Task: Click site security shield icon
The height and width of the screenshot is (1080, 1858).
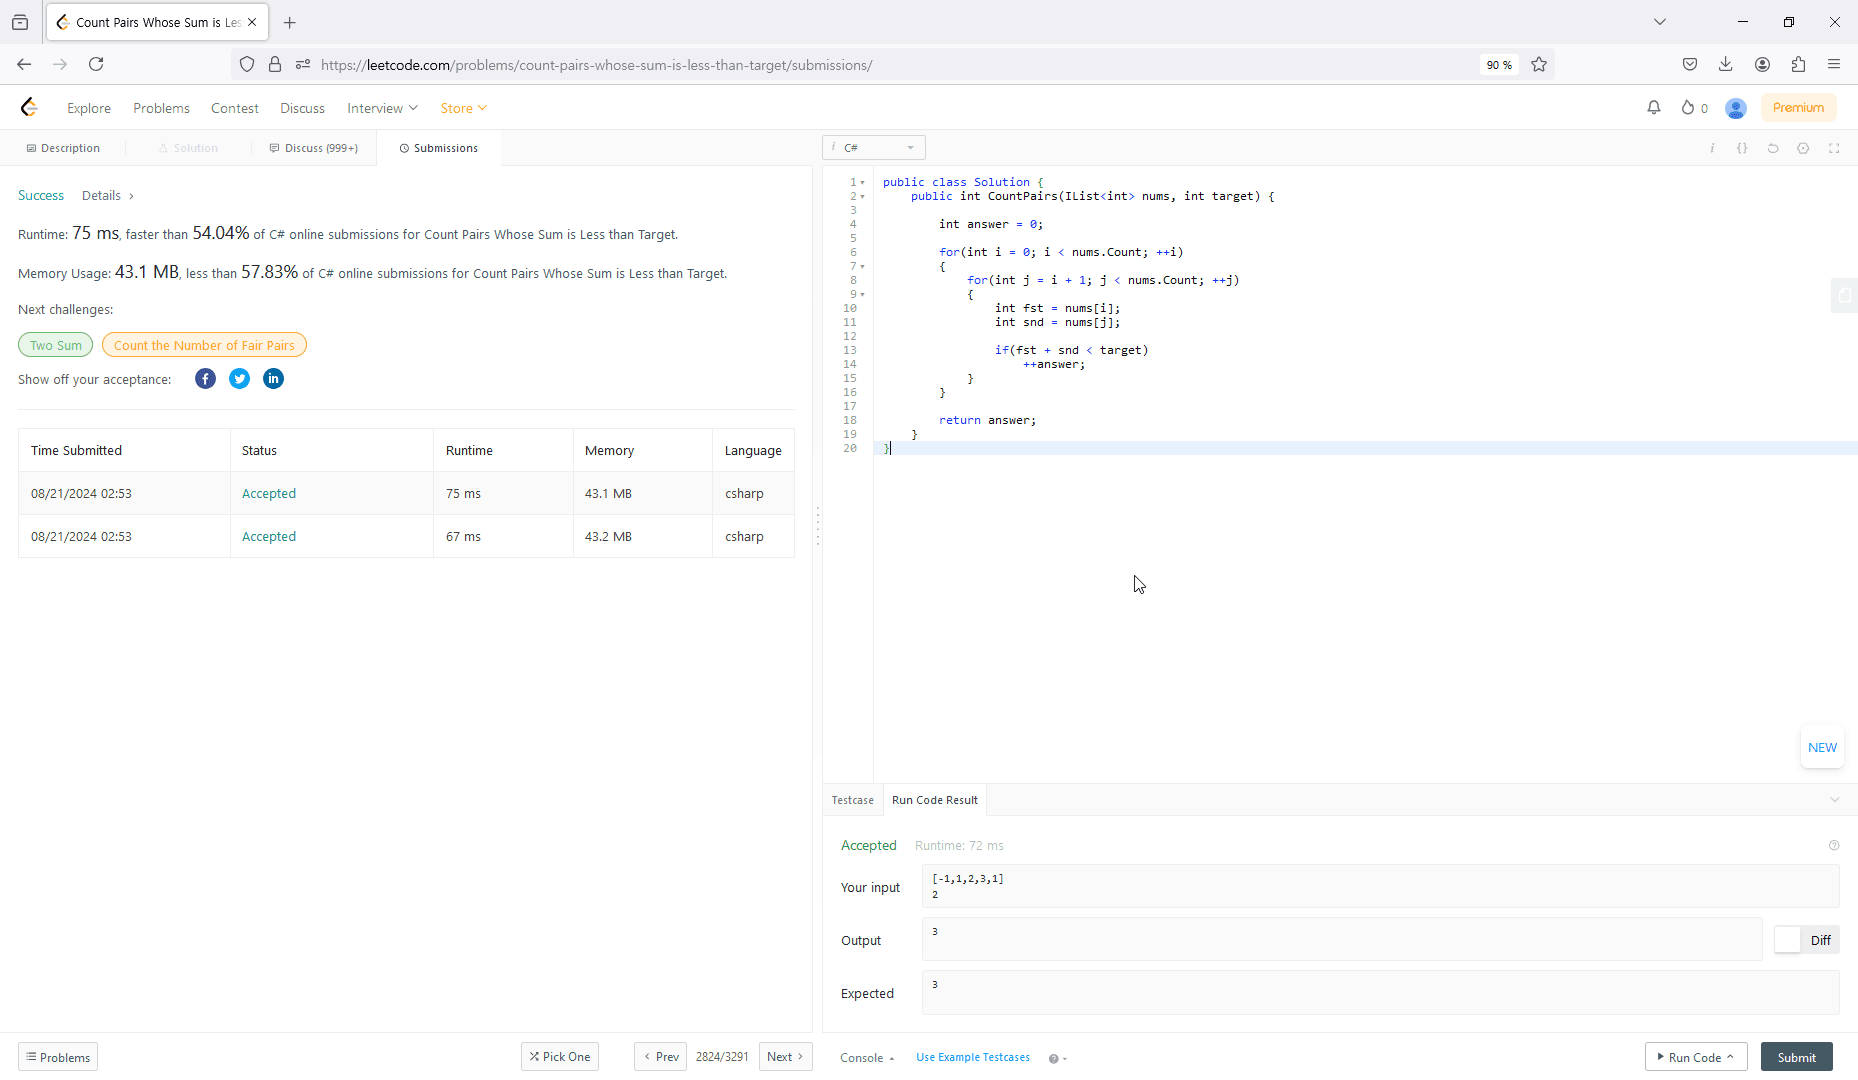Action: tap(247, 64)
